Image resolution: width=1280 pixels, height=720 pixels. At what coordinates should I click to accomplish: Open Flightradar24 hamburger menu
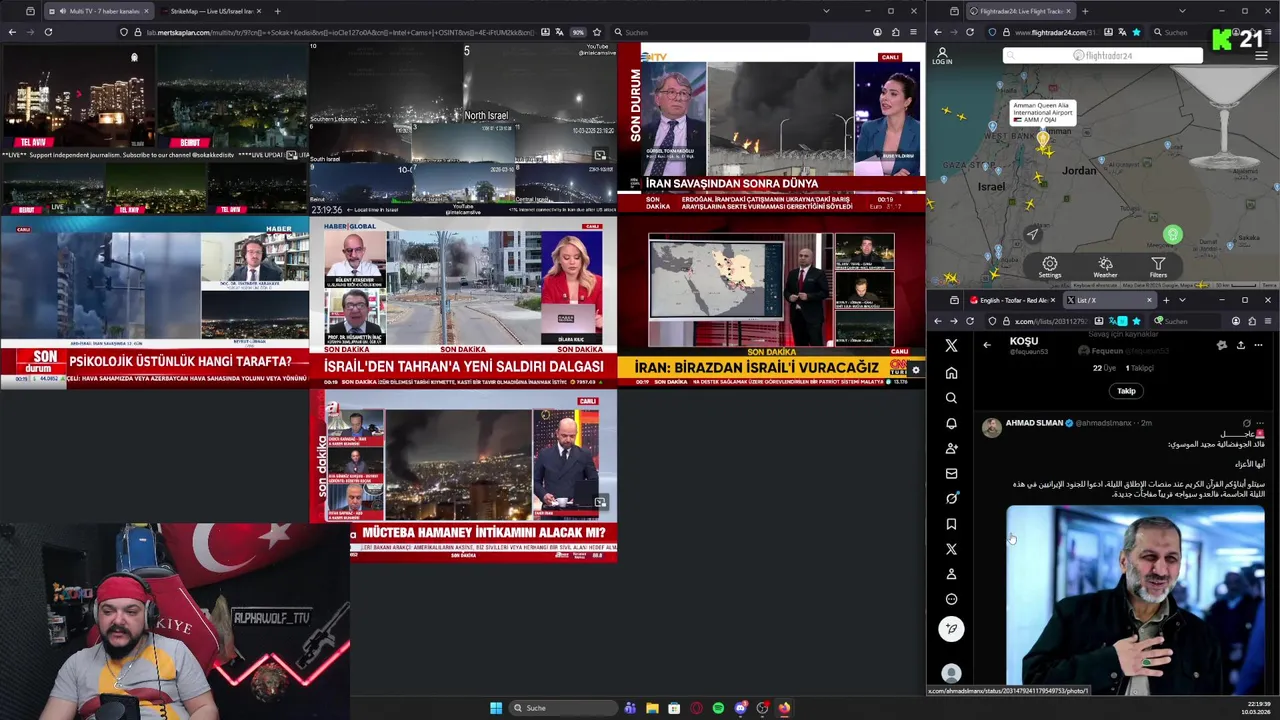[x=1261, y=56]
